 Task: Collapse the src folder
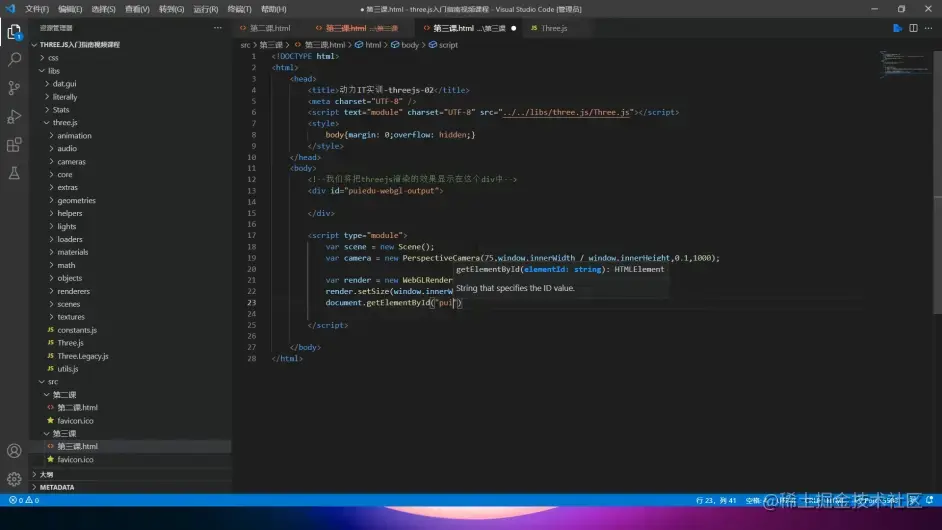53,382
